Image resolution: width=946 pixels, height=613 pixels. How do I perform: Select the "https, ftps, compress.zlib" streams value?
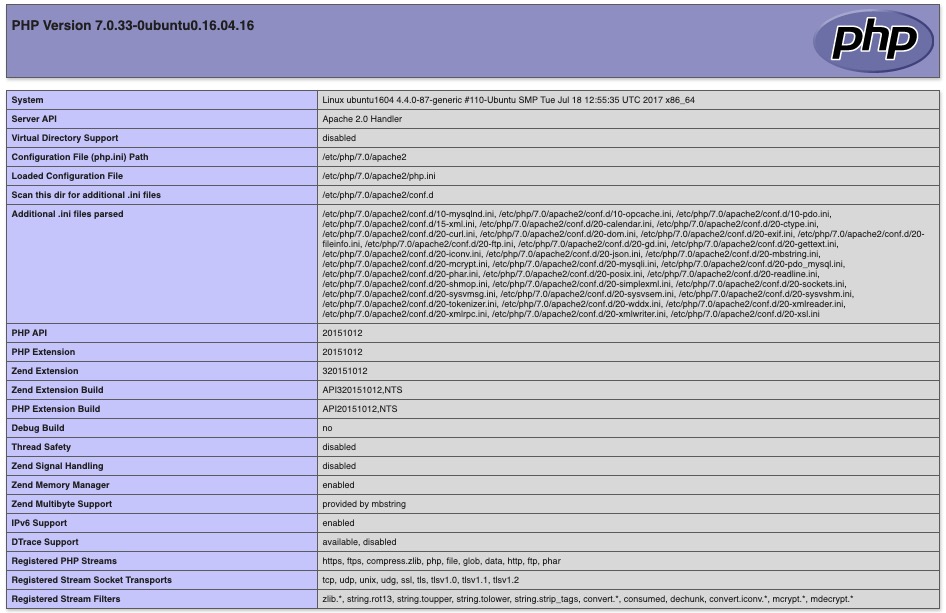(441, 561)
